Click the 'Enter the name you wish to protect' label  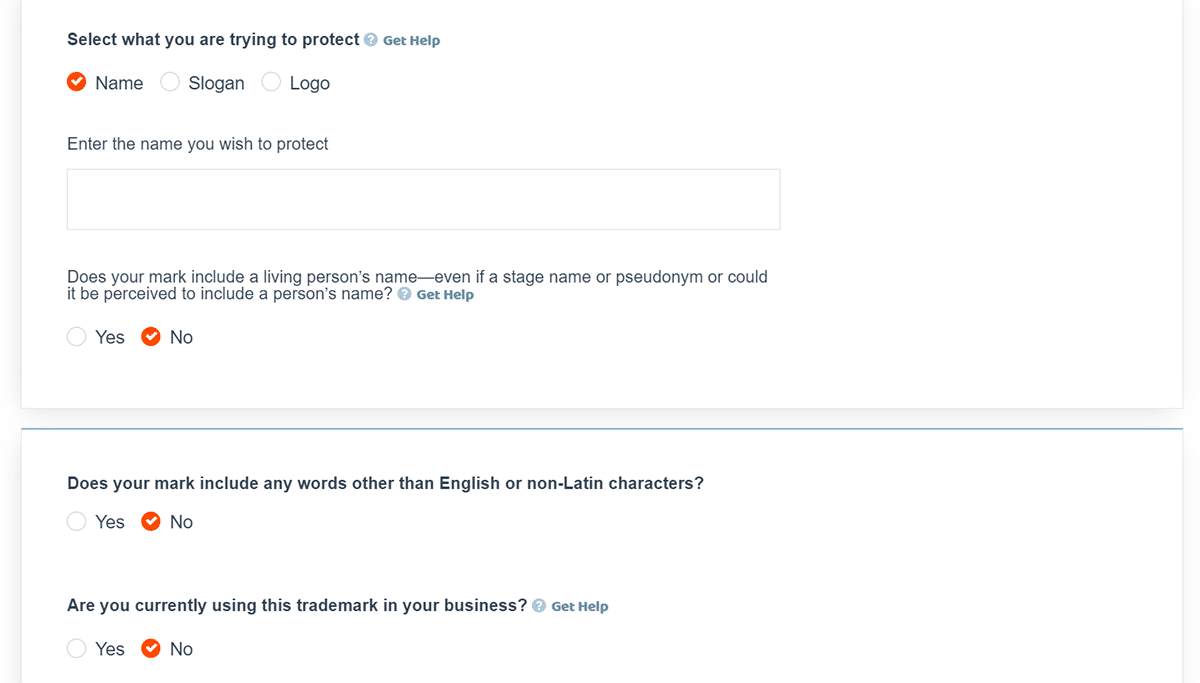198,144
